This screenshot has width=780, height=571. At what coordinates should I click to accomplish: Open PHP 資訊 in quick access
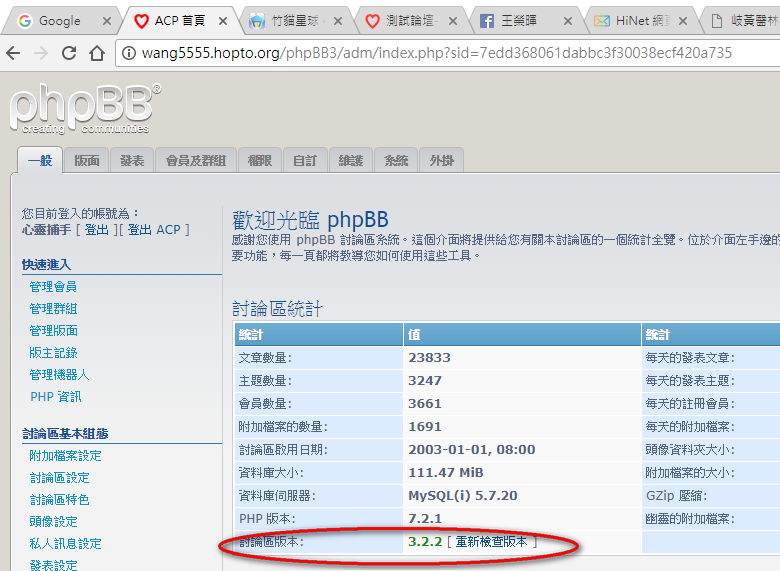tap(56, 397)
